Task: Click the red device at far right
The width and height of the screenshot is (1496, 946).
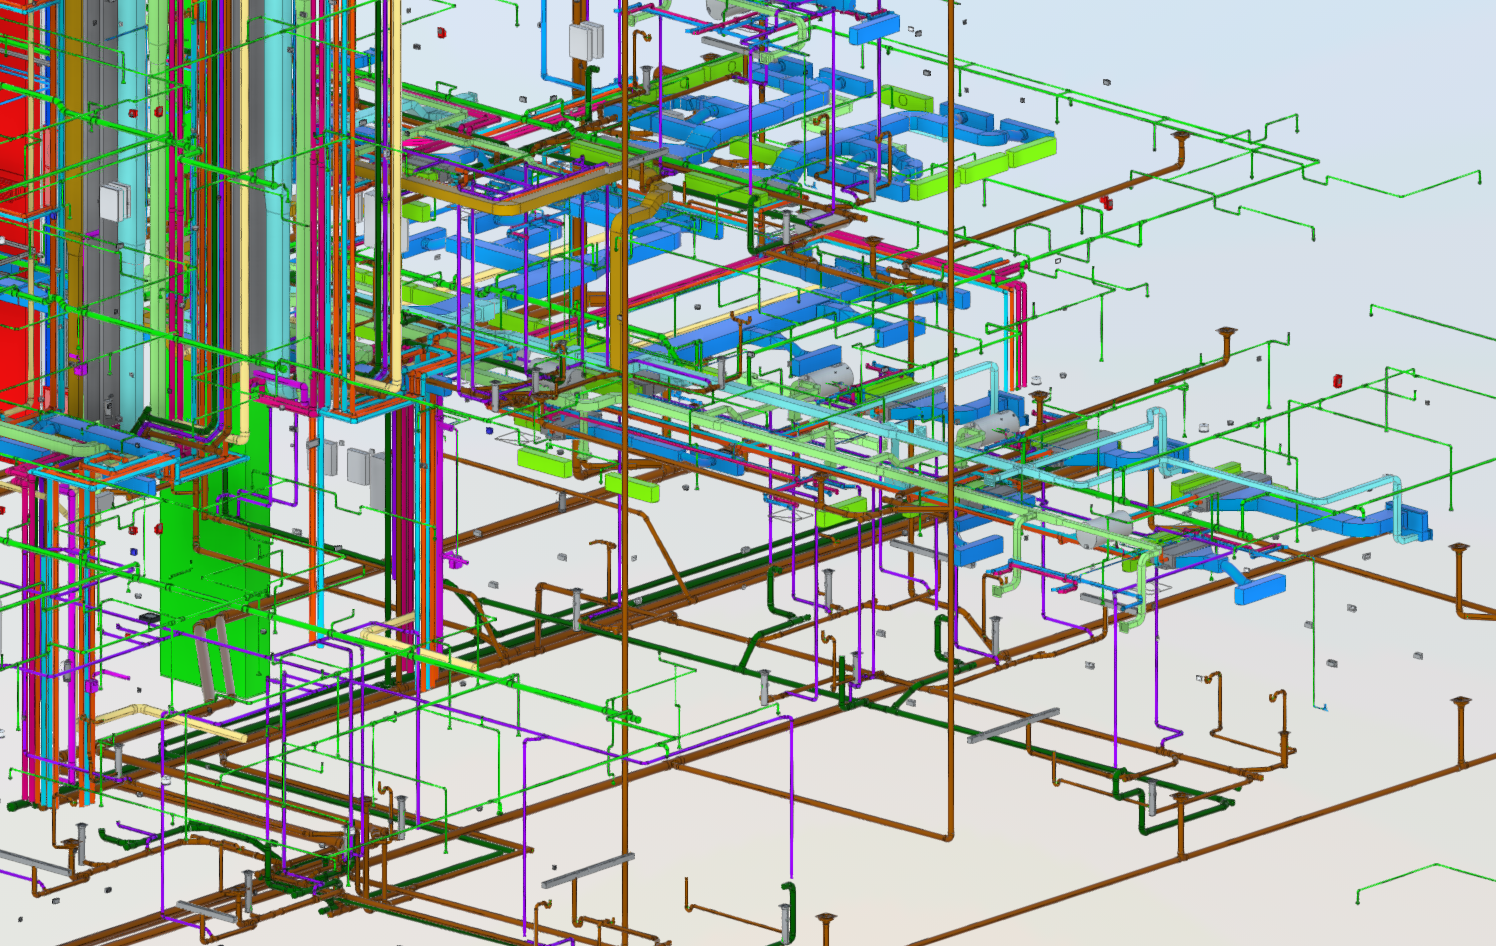Action: (x=1338, y=380)
